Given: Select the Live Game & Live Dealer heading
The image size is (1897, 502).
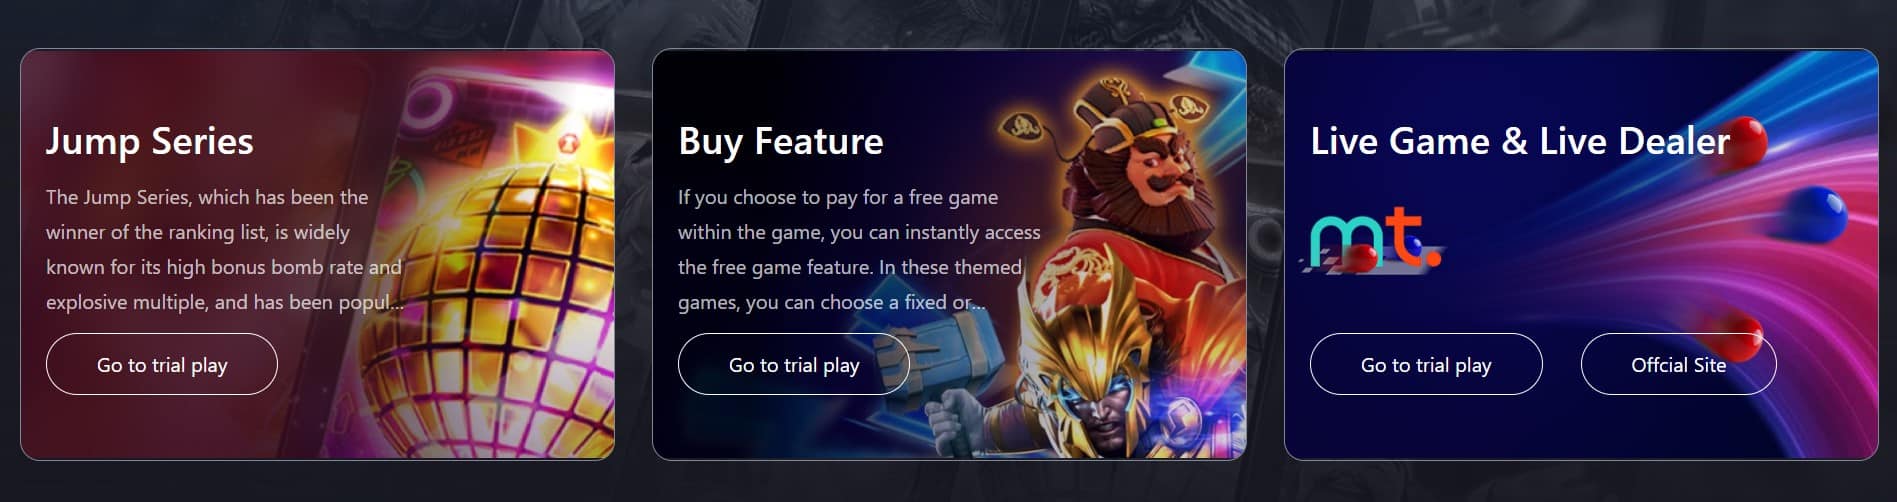Looking at the screenshot, I should 1520,141.
